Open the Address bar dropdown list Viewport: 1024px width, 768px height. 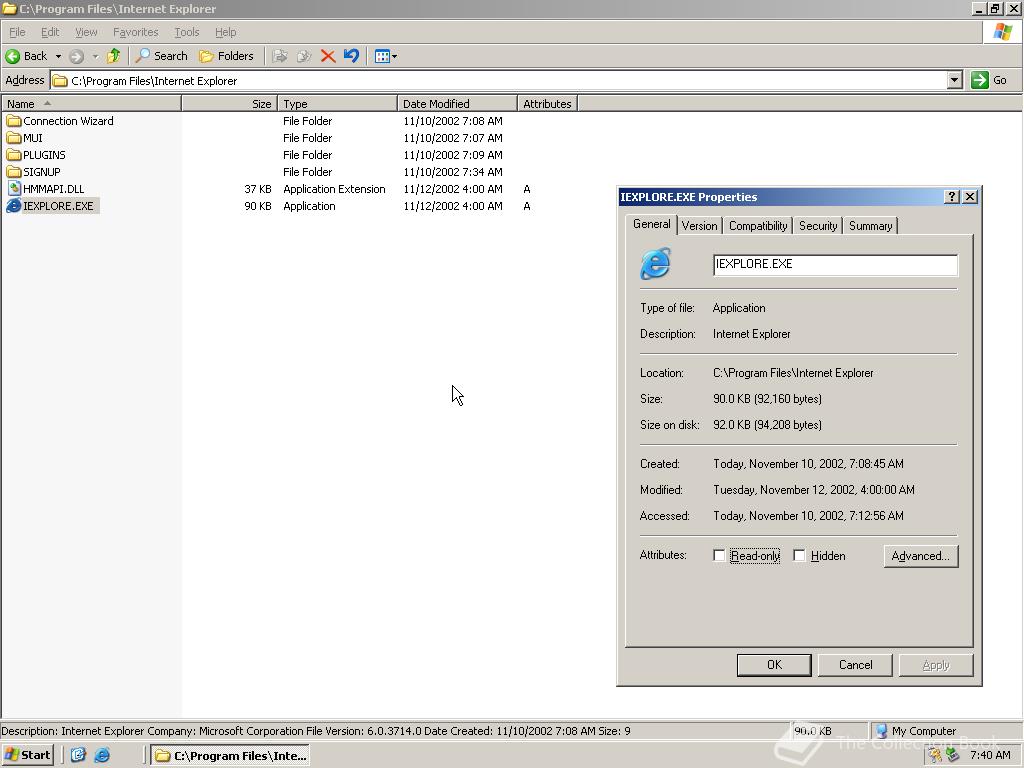[x=954, y=80]
